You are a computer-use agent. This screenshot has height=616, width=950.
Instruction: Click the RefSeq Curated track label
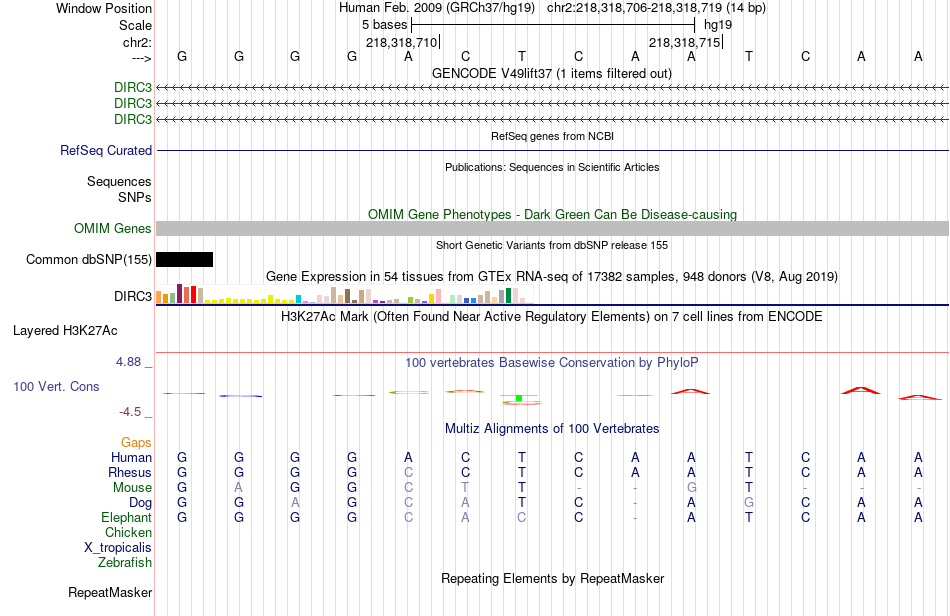pos(105,150)
